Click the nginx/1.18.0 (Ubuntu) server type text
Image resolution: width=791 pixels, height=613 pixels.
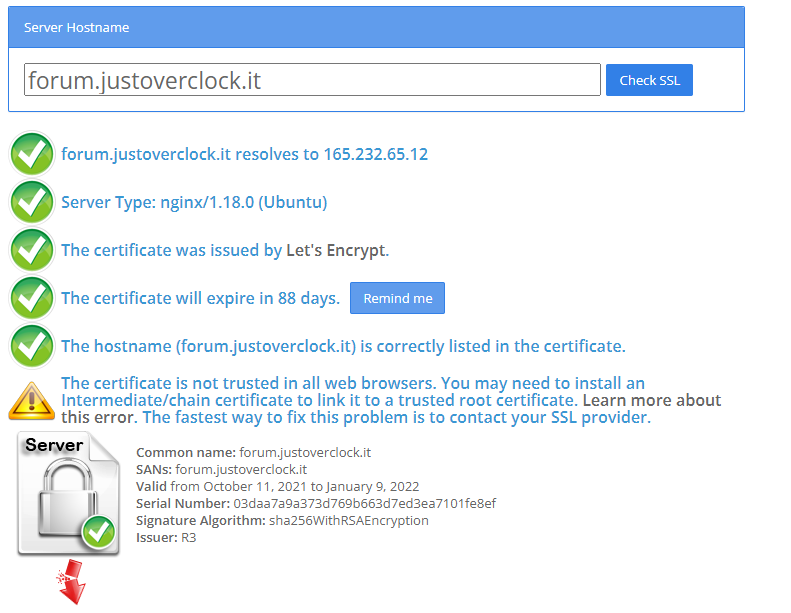pyautogui.click(x=243, y=202)
